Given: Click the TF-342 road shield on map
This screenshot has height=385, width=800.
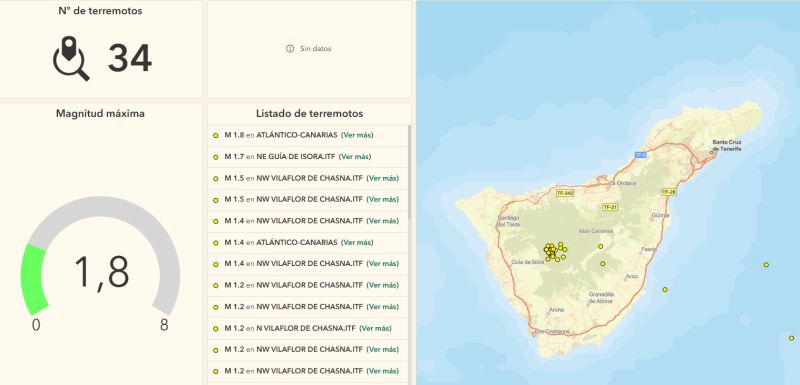Looking at the screenshot, I should pos(565,193).
